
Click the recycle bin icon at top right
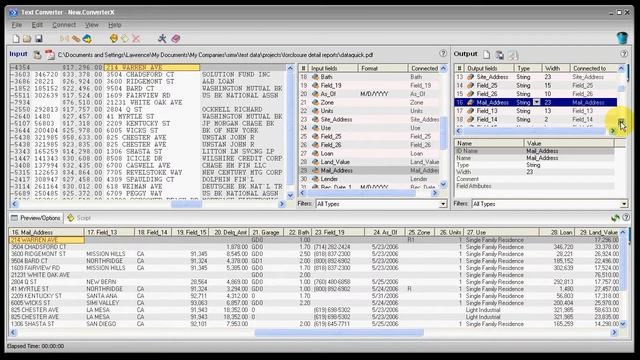tap(622, 38)
